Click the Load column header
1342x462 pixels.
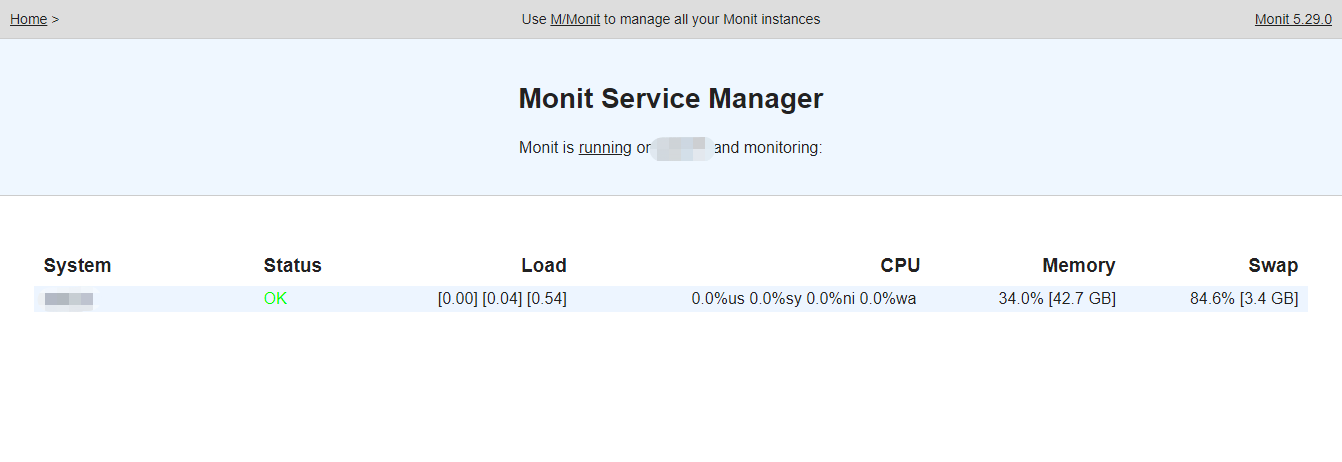point(544,265)
